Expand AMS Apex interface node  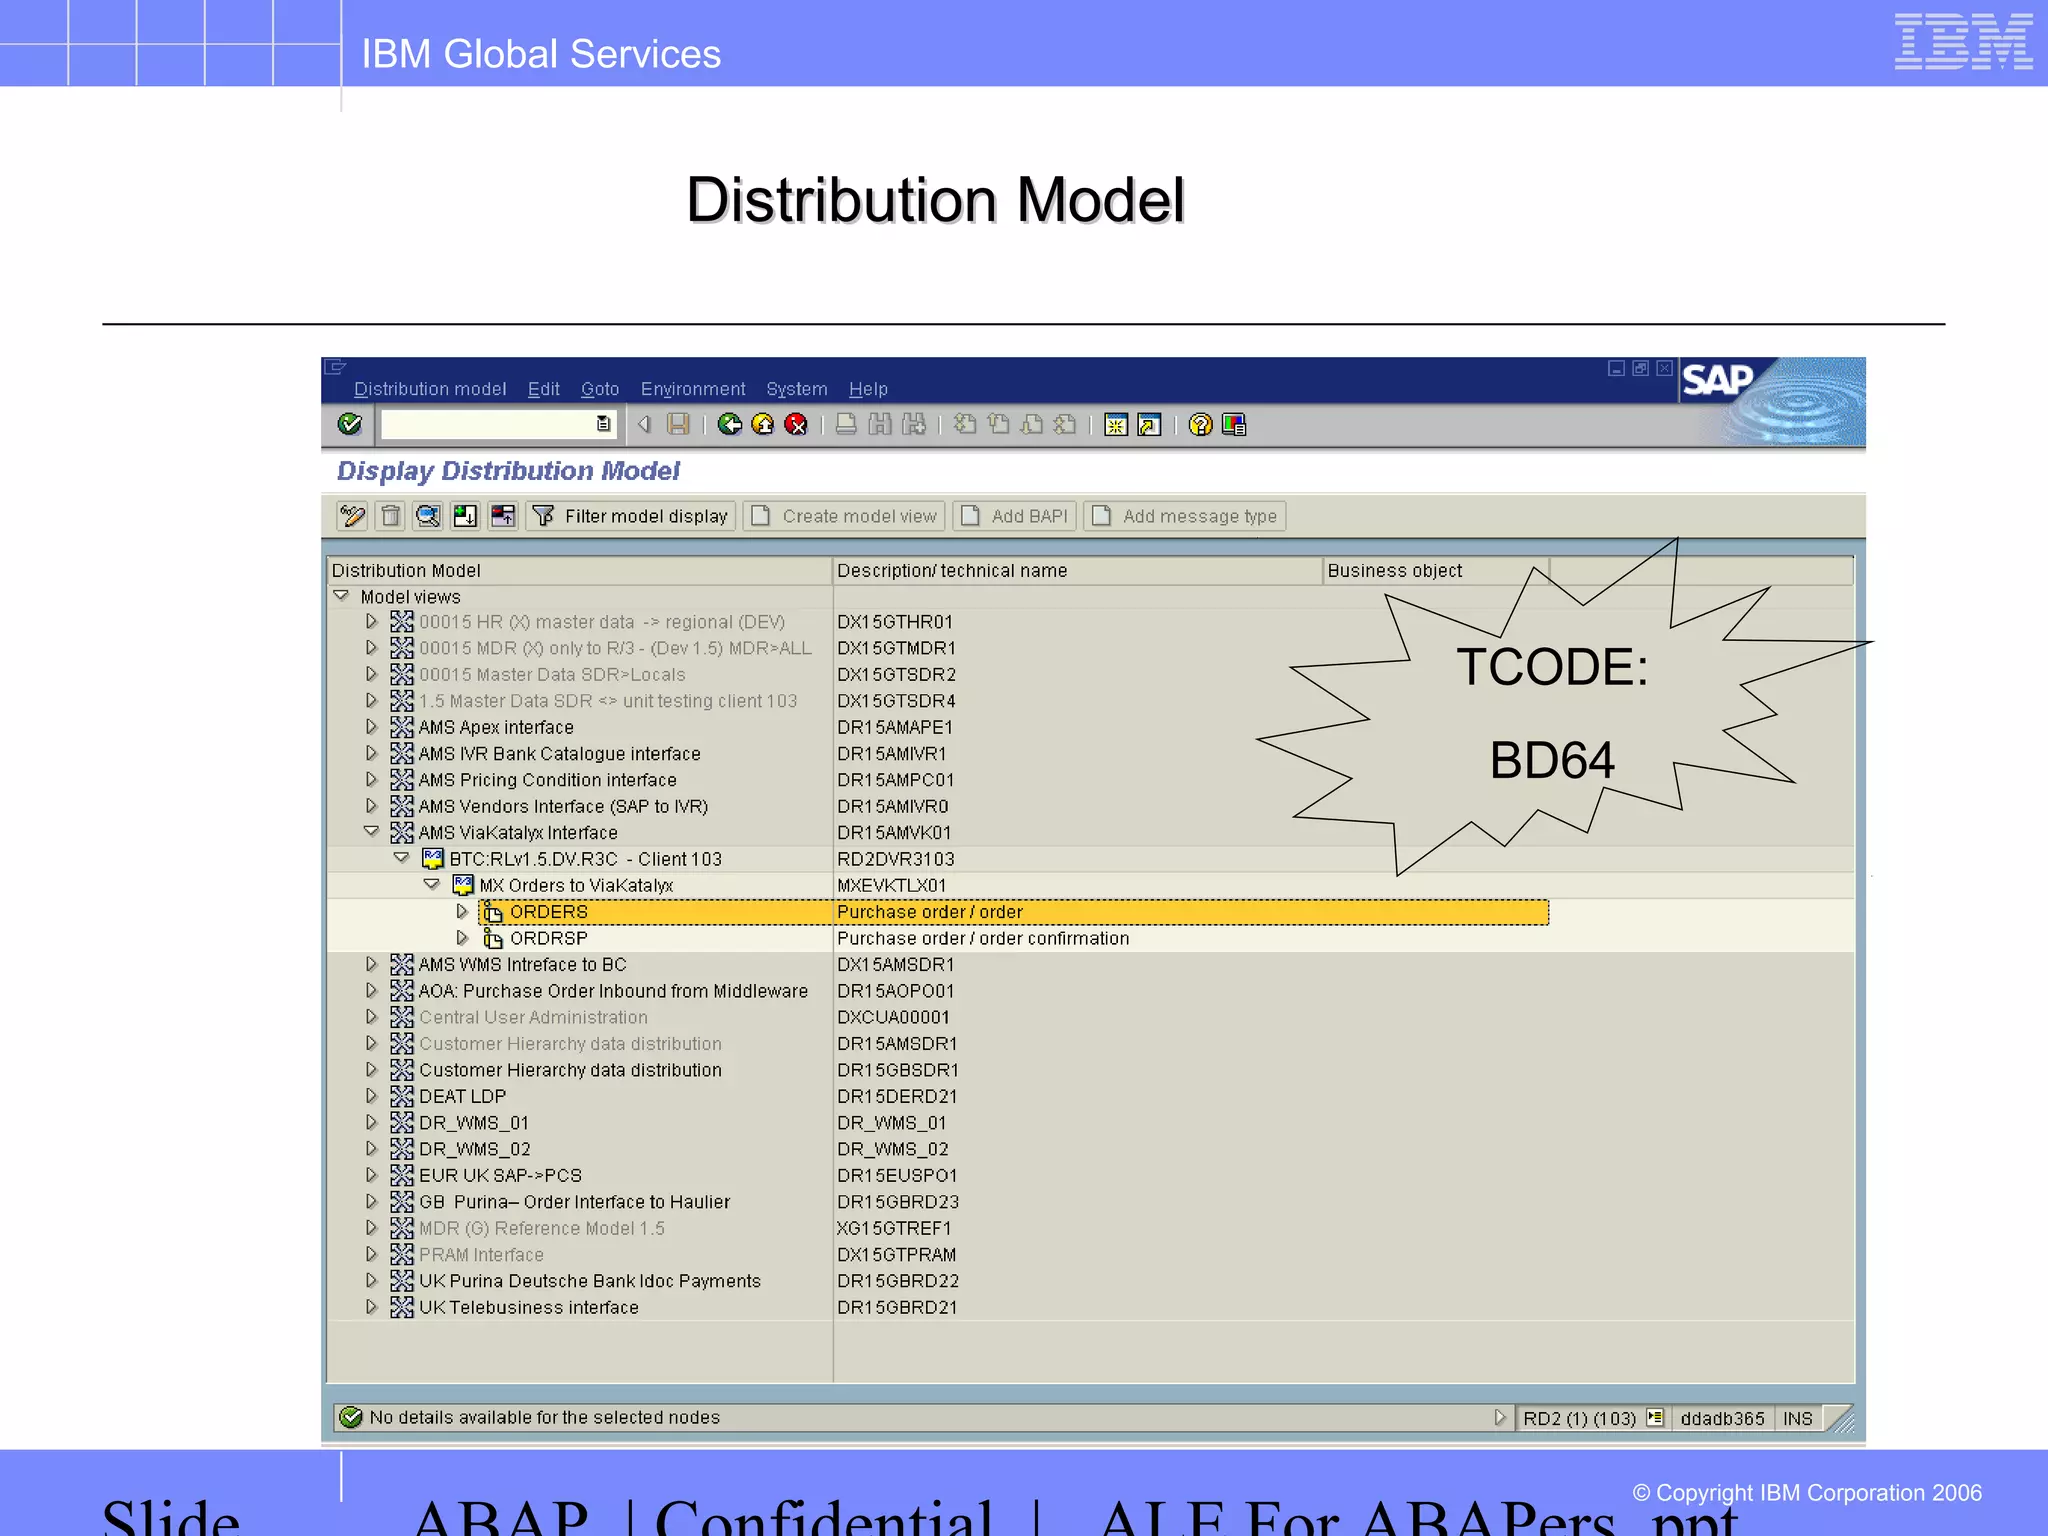coord(371,727)
